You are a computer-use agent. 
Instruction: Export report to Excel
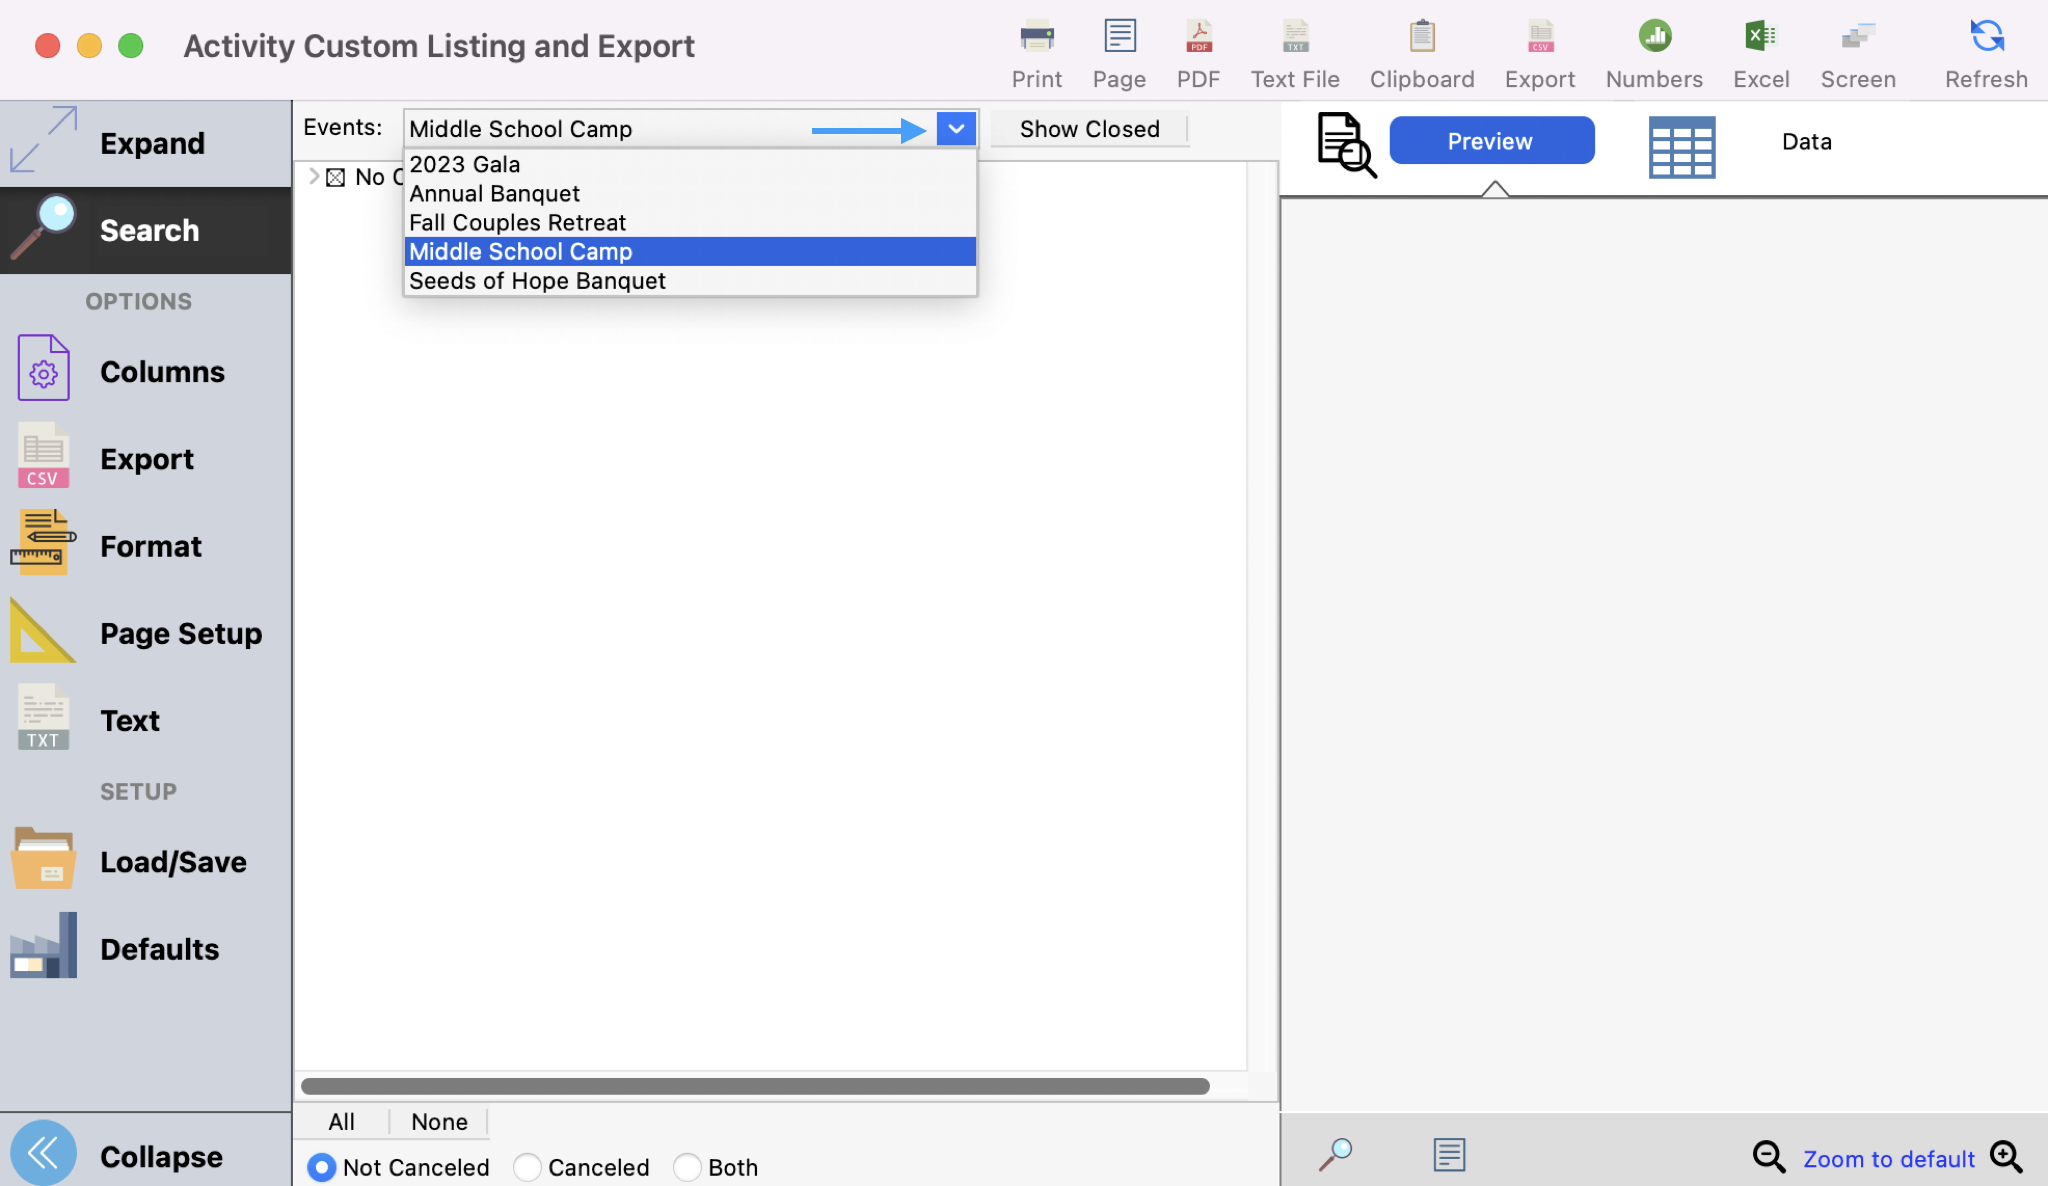pos(1760,38)
